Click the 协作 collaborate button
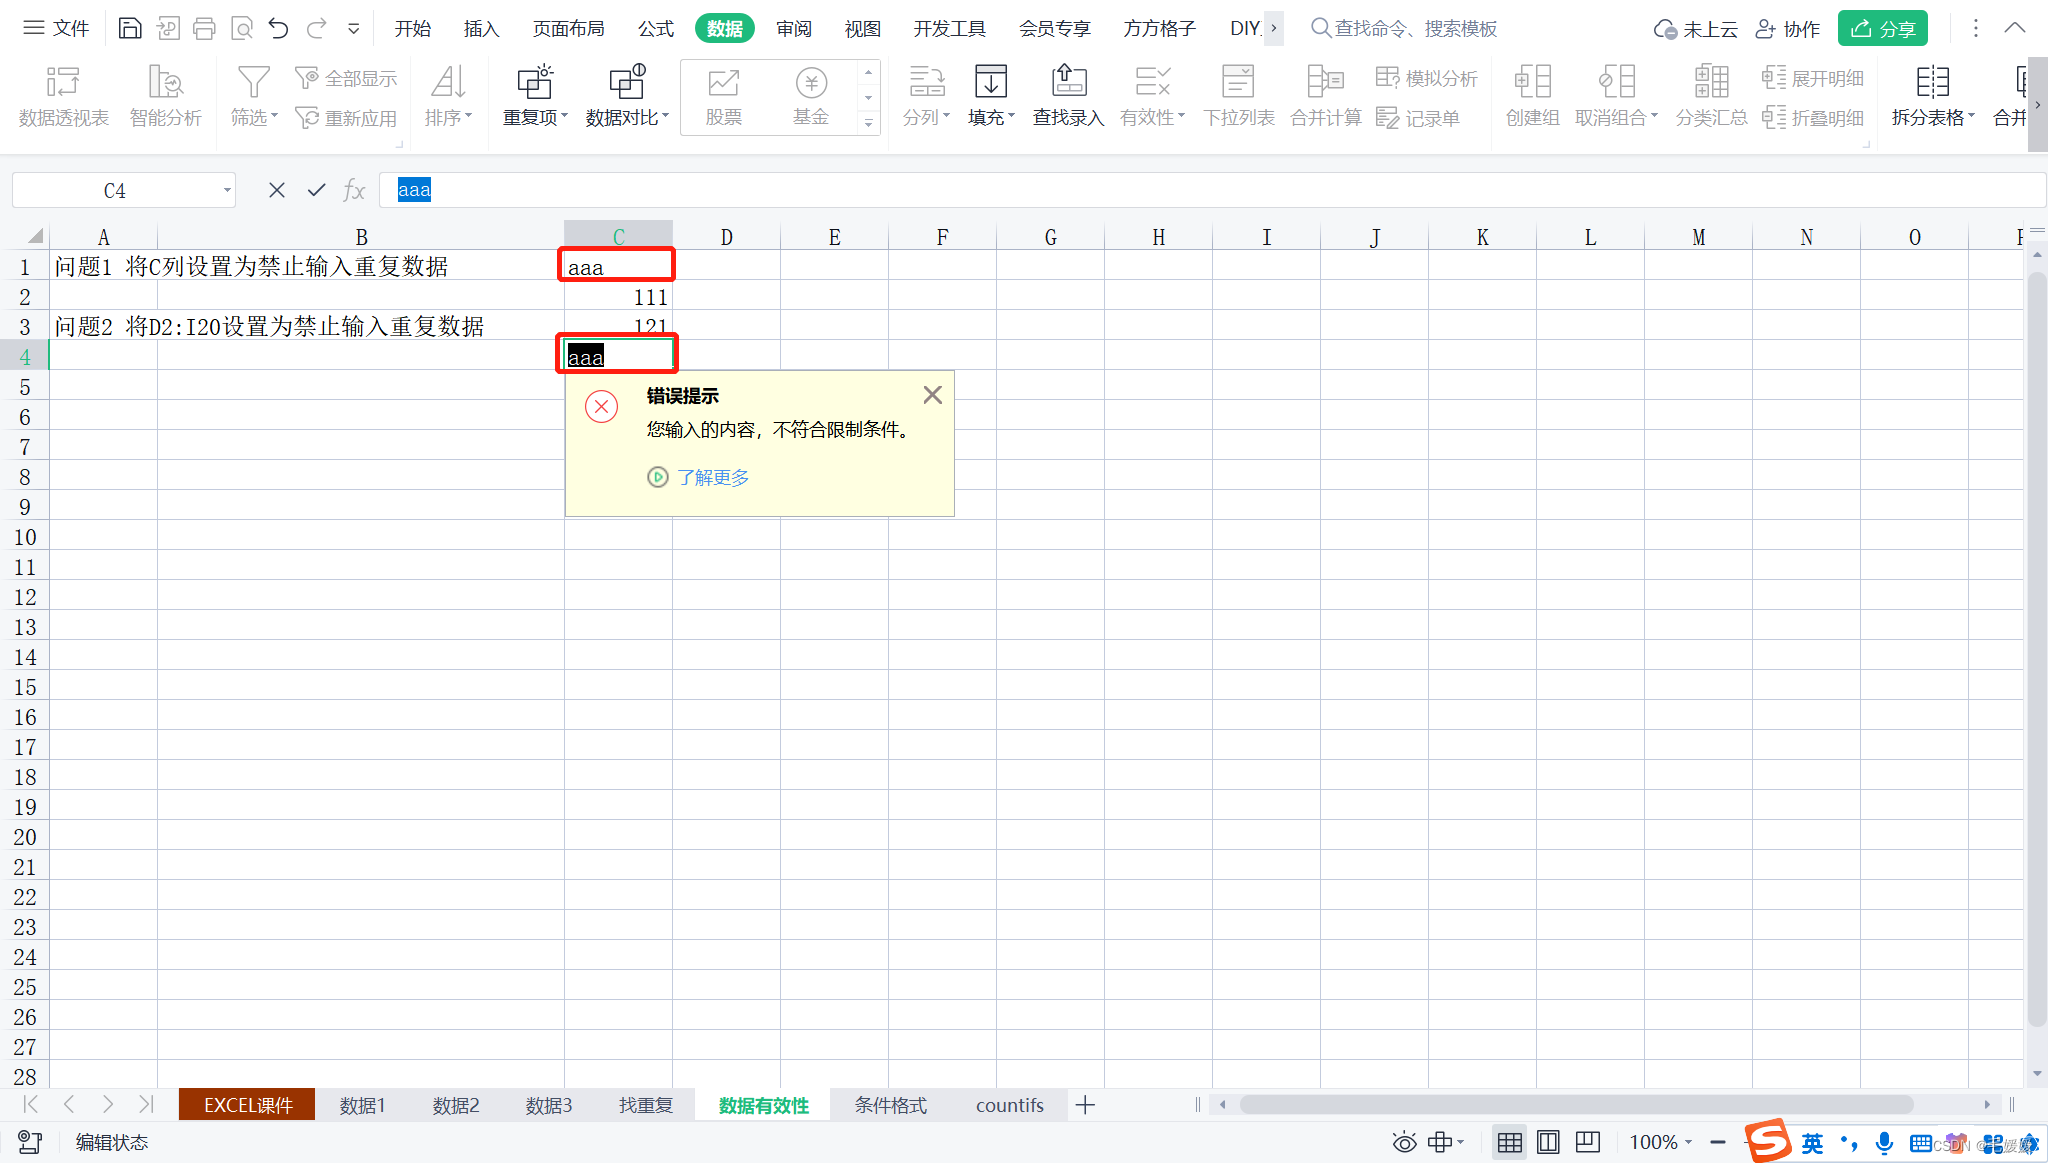Screen dimensions: 2048x1163 (1788, 28)
